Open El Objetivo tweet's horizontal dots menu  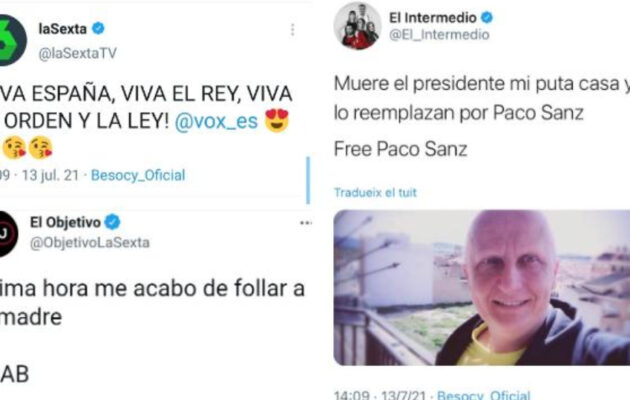tap(306, 223)
